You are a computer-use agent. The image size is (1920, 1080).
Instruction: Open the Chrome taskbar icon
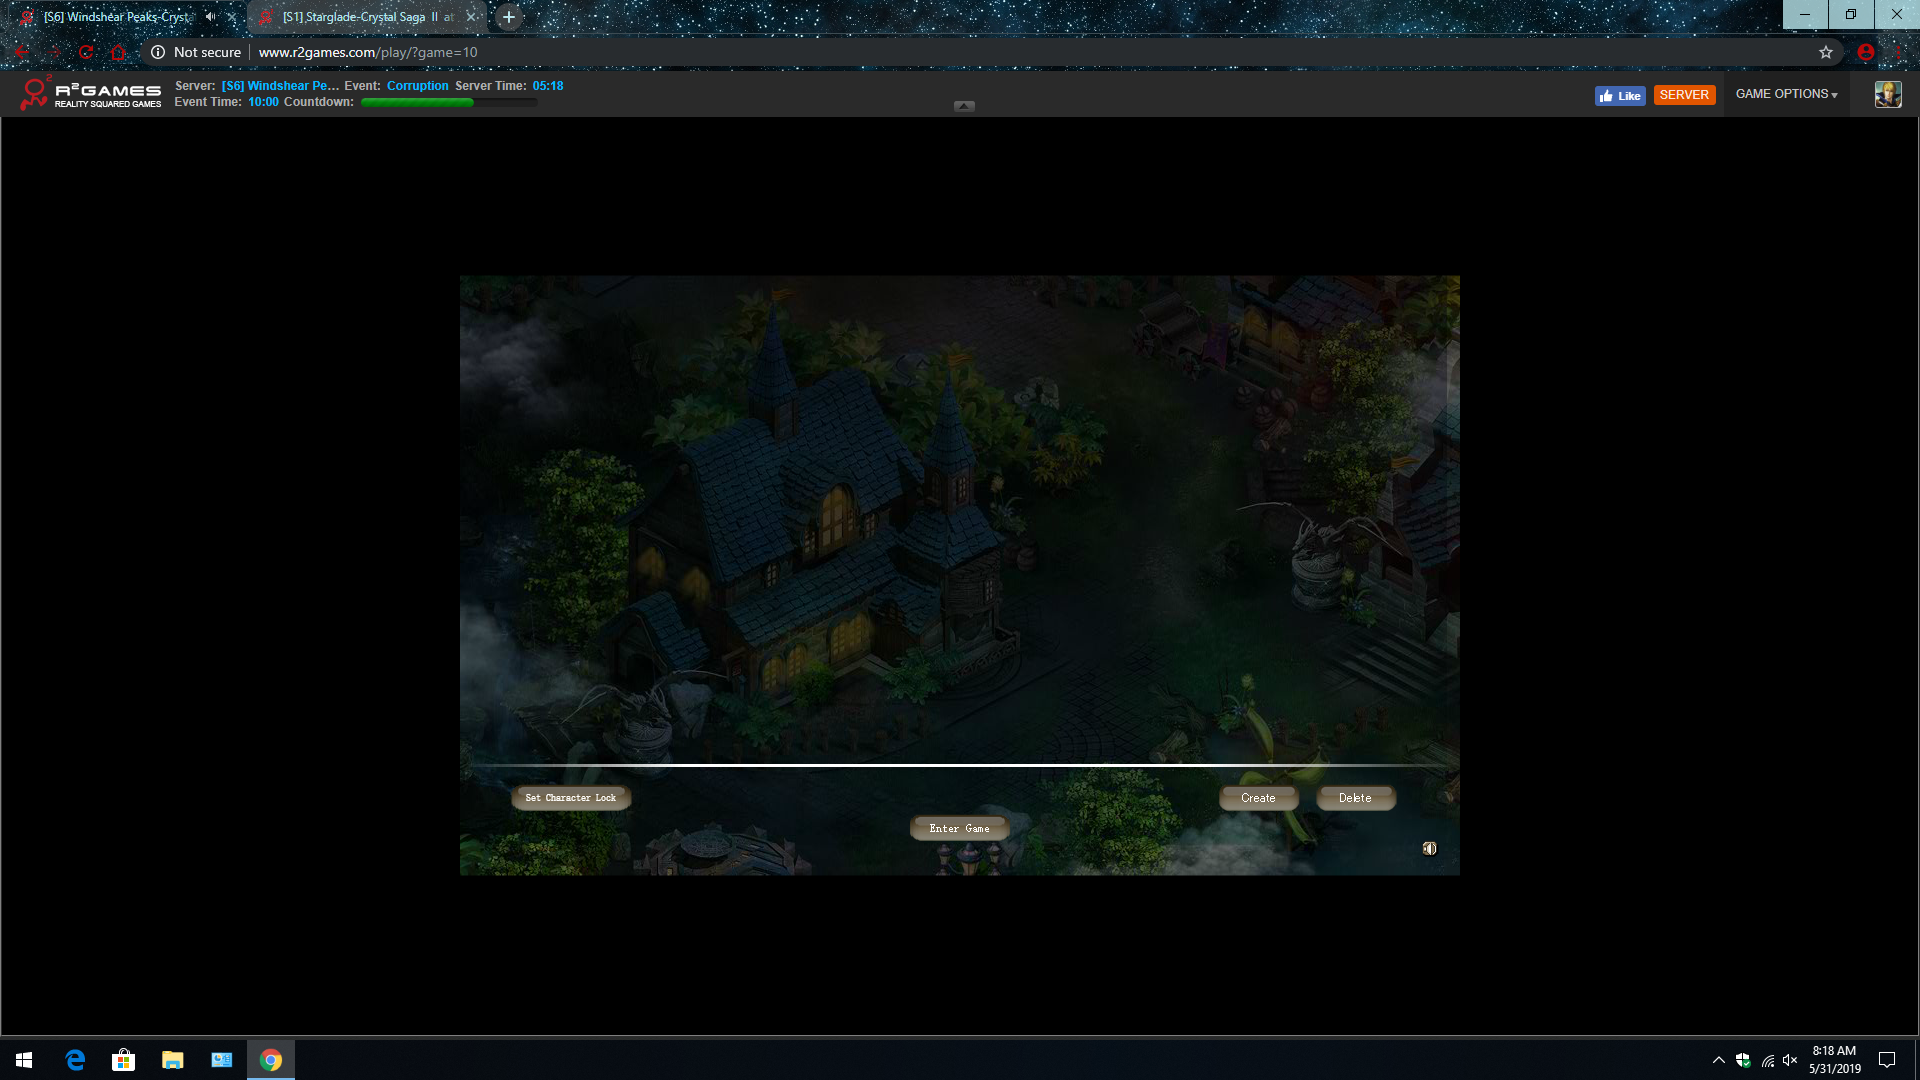pos(271,1060)
